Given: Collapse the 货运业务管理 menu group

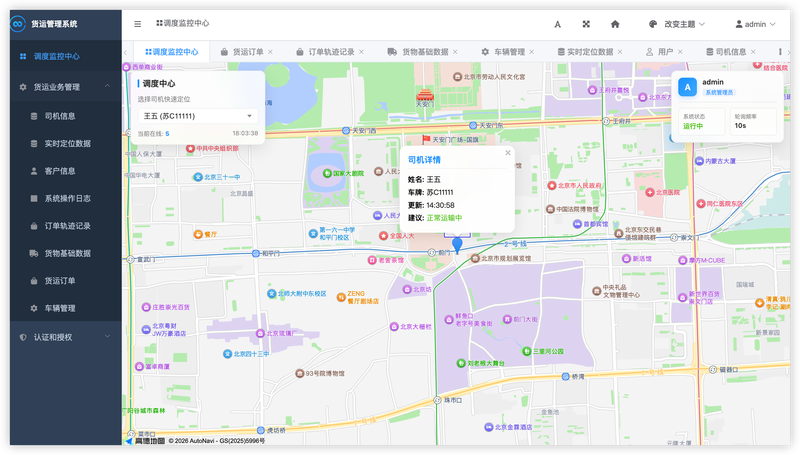Looking at the screenshot, I should (x=66, y=87).
